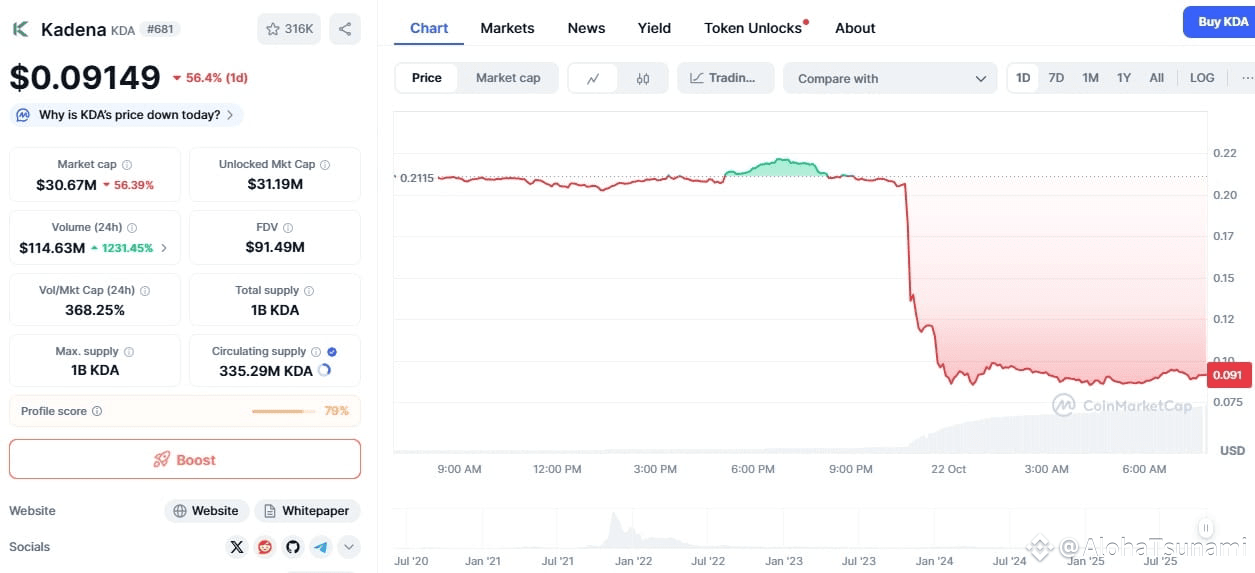Click the Boost button
The height and width of the screenshot is (573, 1255).
[x=185, y=459]
